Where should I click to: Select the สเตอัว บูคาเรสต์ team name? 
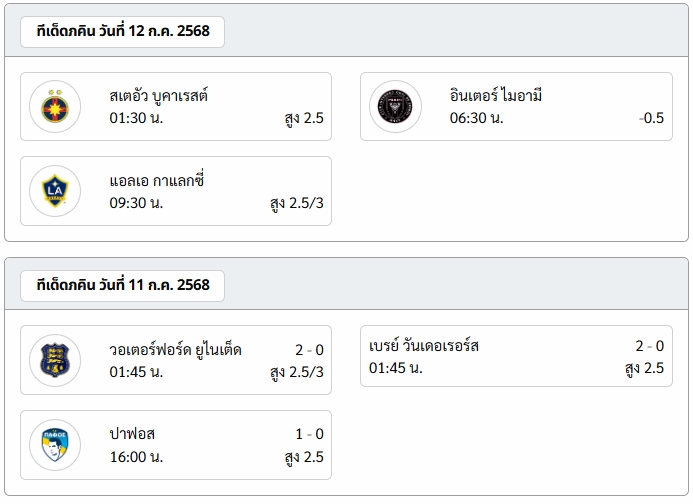click(159, 95)
